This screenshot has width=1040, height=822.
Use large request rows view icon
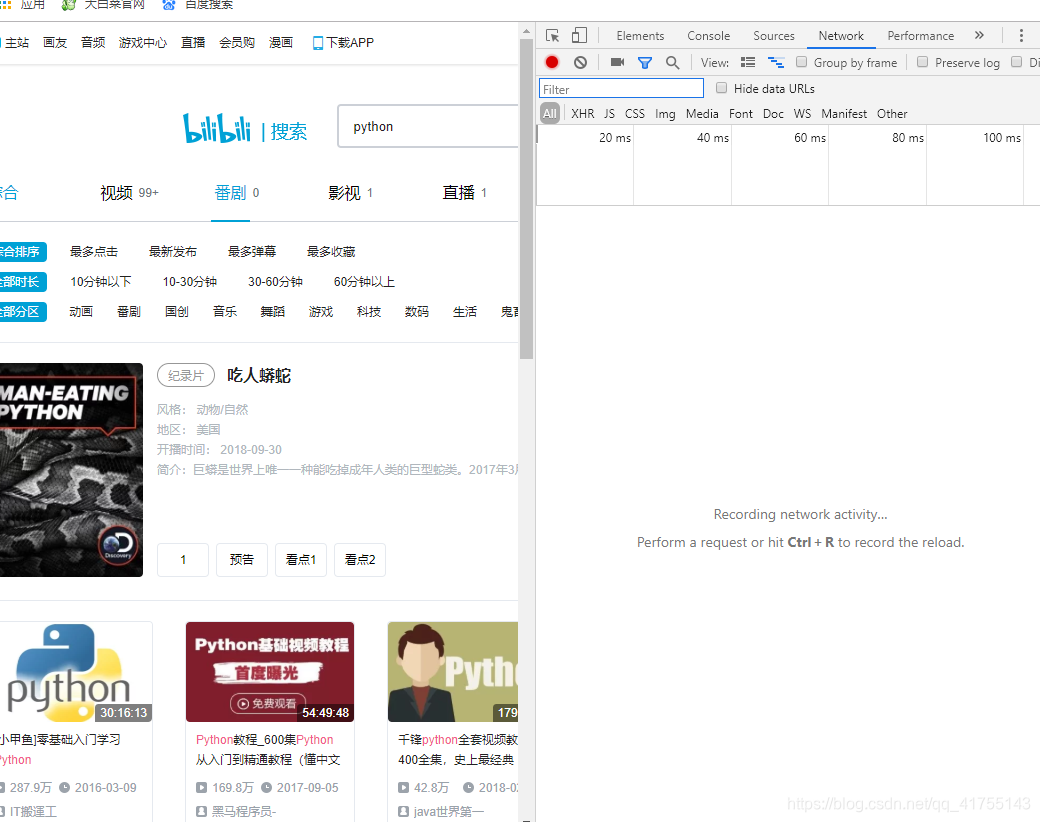(x=748, y=62)
